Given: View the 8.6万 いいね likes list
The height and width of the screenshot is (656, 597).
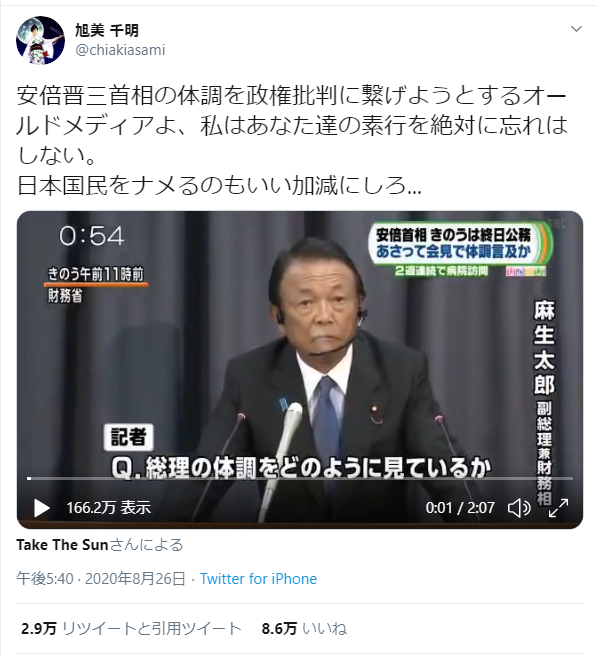Looking at the screenshot, I should click(x=304, y=628).
